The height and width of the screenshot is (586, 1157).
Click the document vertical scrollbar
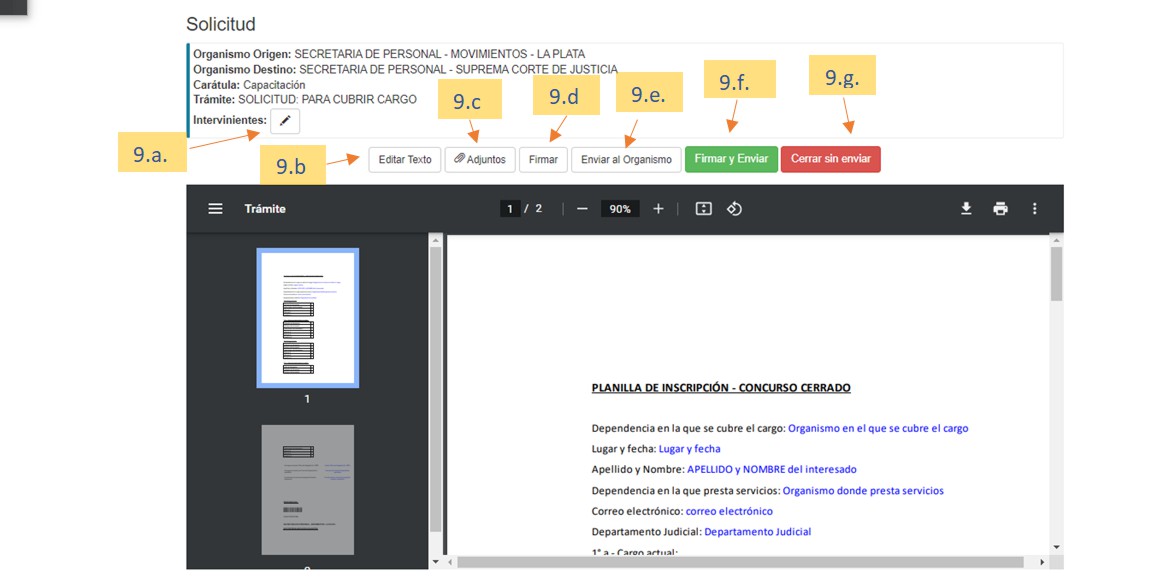point(1056,275)
